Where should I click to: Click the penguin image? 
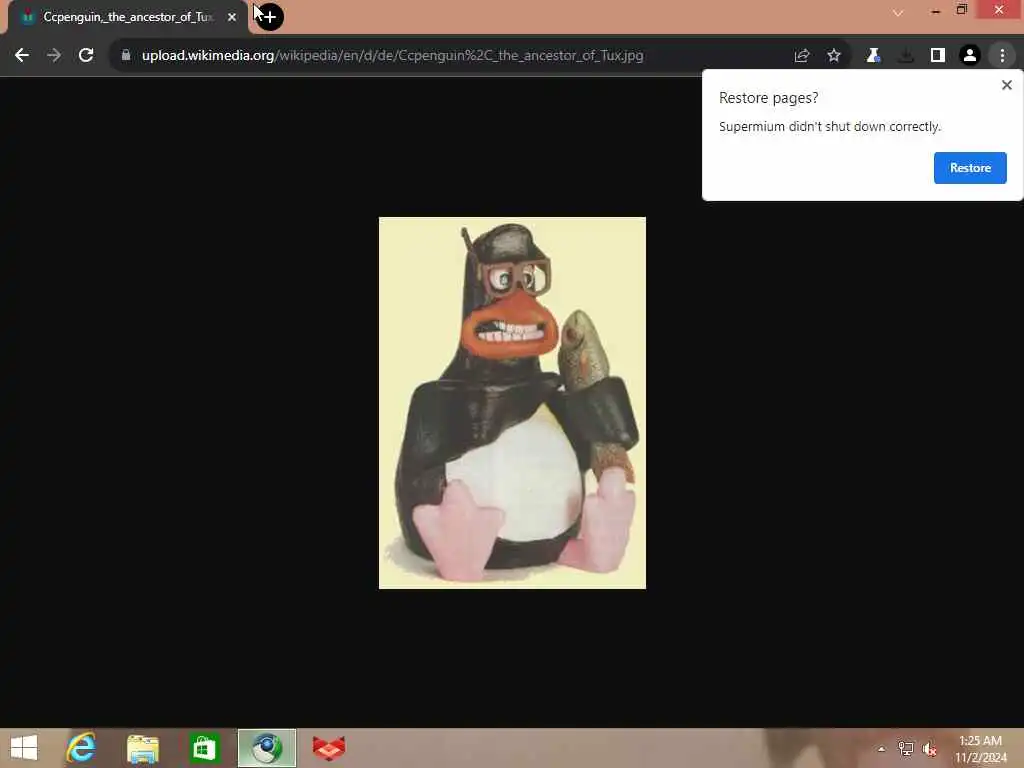512,403
